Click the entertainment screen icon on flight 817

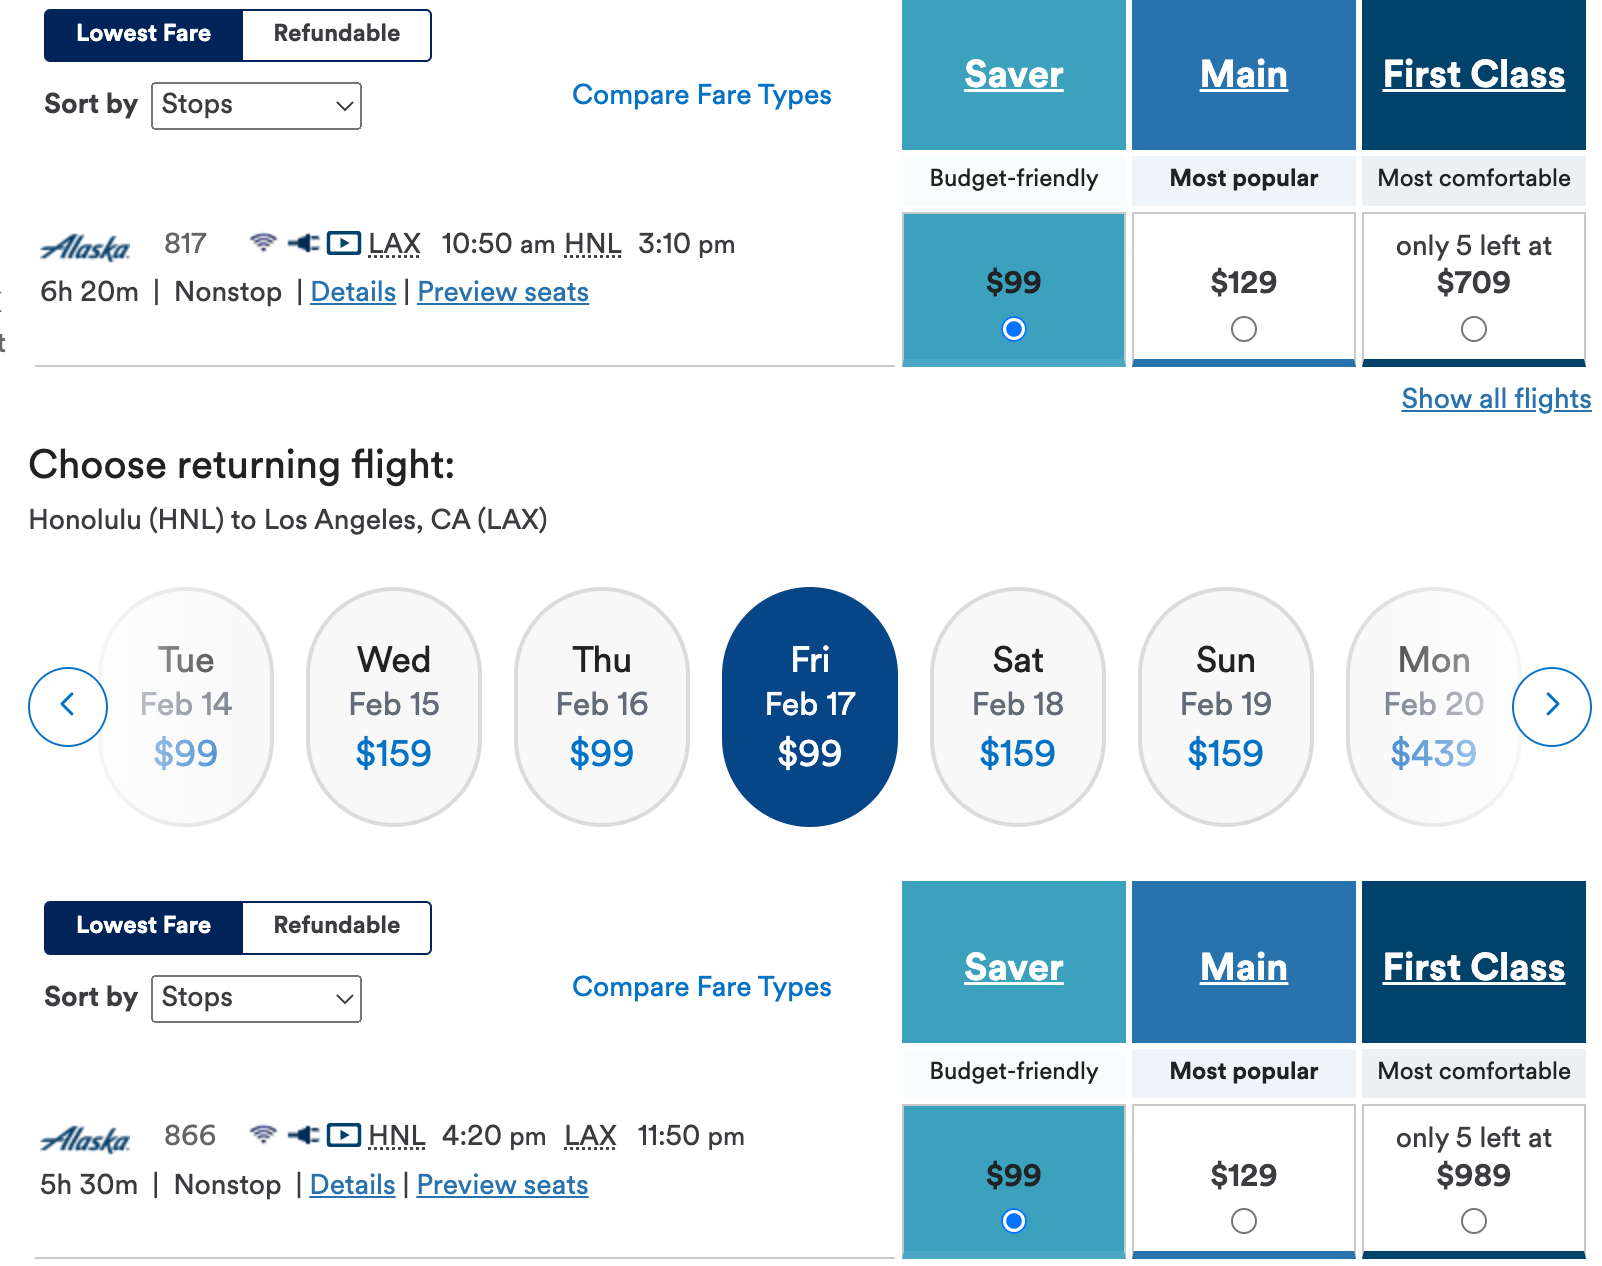point(343,243)
